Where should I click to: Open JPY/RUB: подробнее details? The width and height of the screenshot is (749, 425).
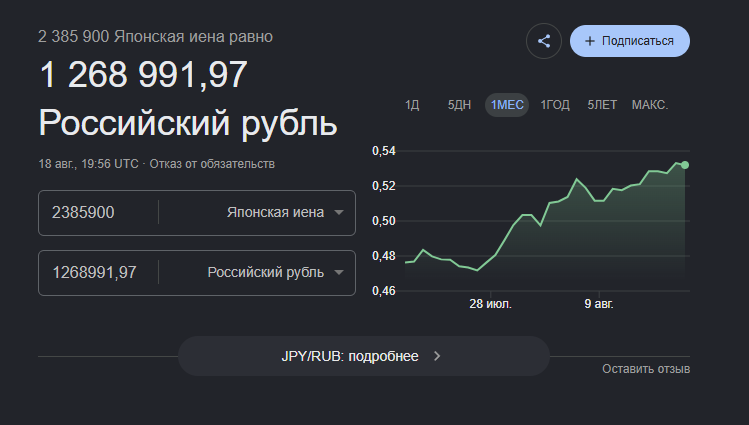click(364, 356)
